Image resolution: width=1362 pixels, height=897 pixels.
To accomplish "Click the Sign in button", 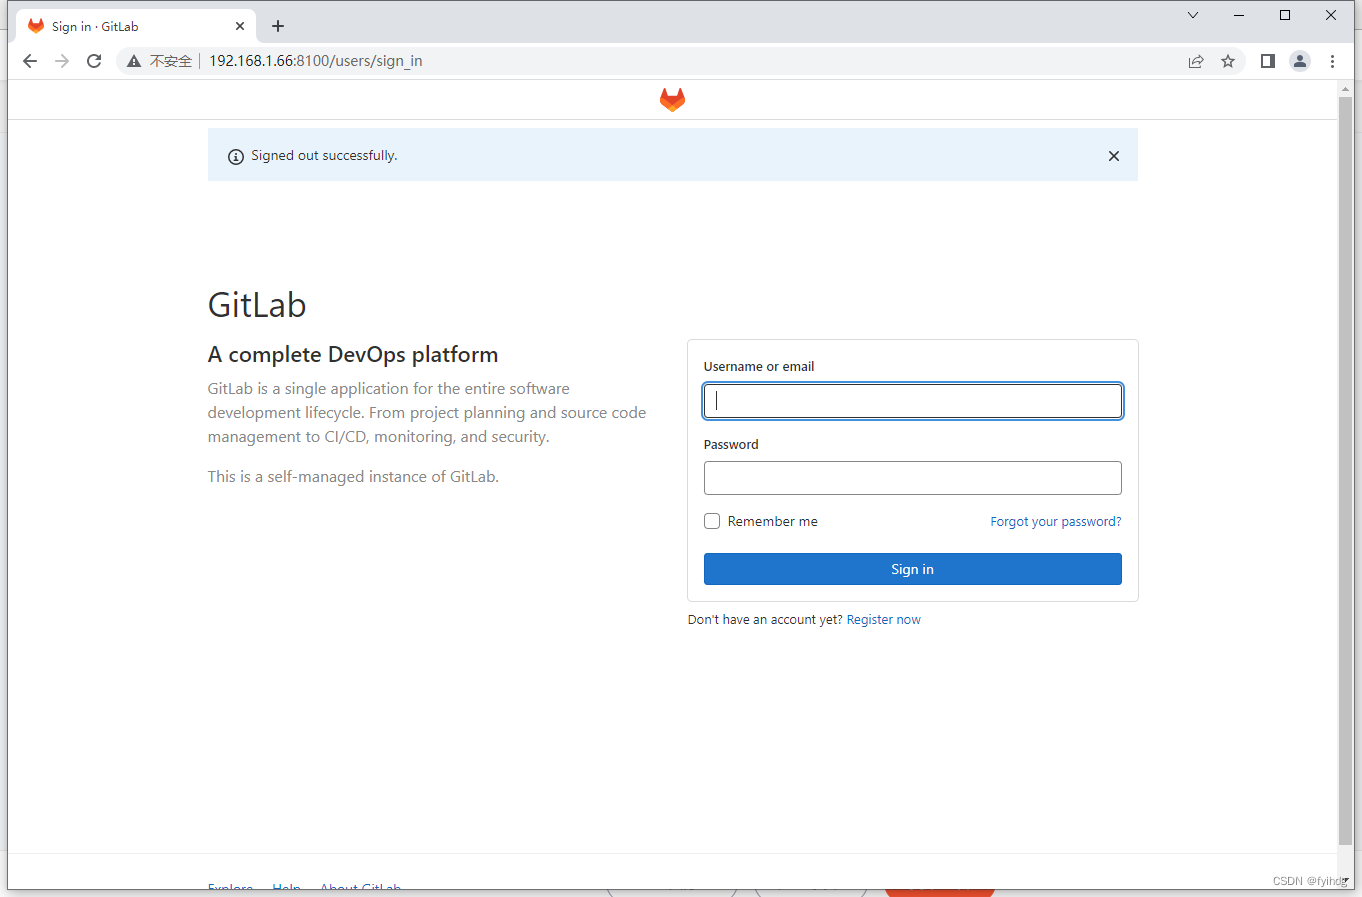I will [x=912, y=569].
